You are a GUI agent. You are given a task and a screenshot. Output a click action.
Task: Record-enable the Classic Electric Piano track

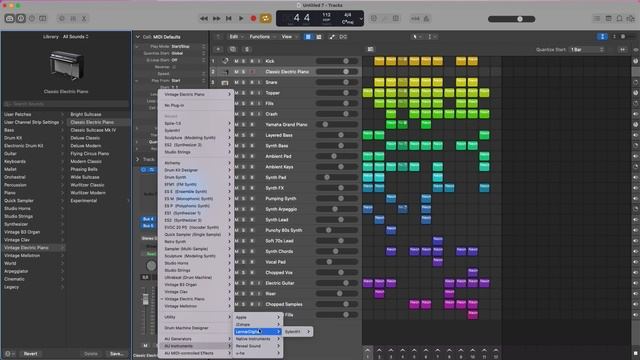pos(252,72)
